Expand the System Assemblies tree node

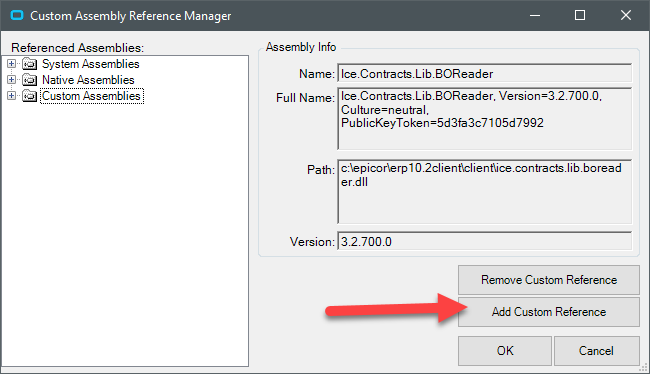coord(12,64)
